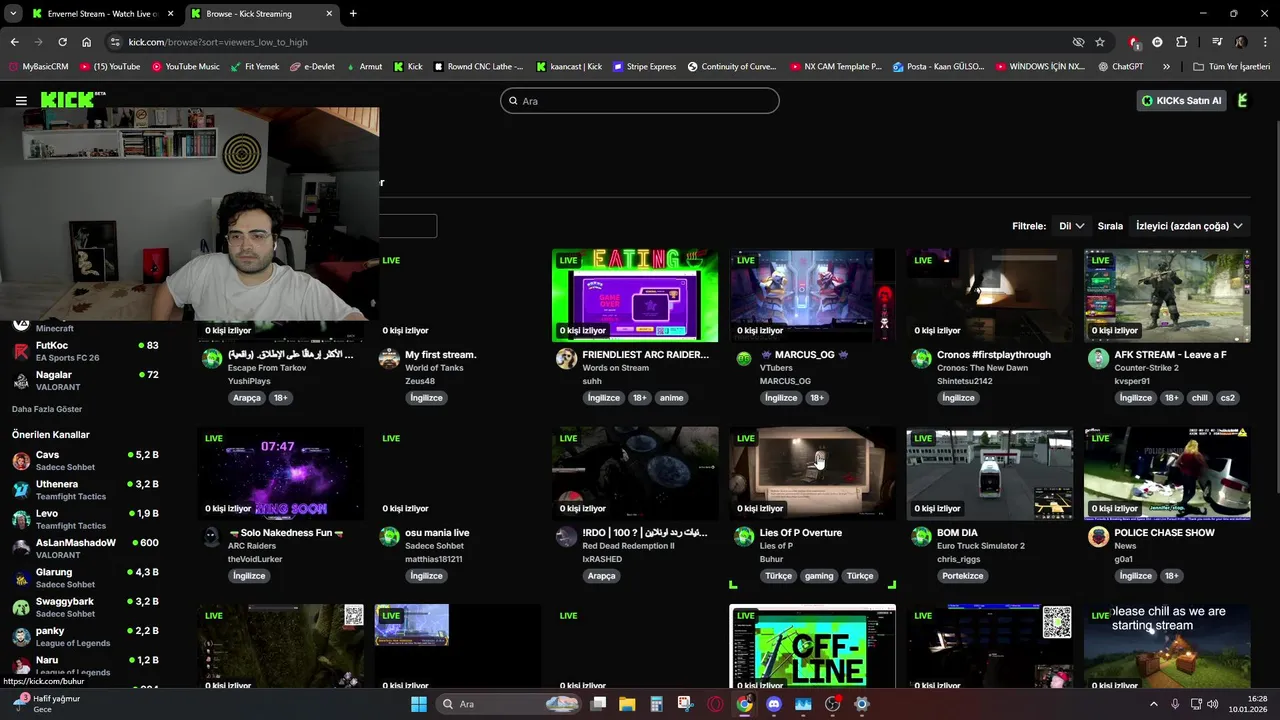Select Portekizce tag under BOM DIA

pos(963,576)
